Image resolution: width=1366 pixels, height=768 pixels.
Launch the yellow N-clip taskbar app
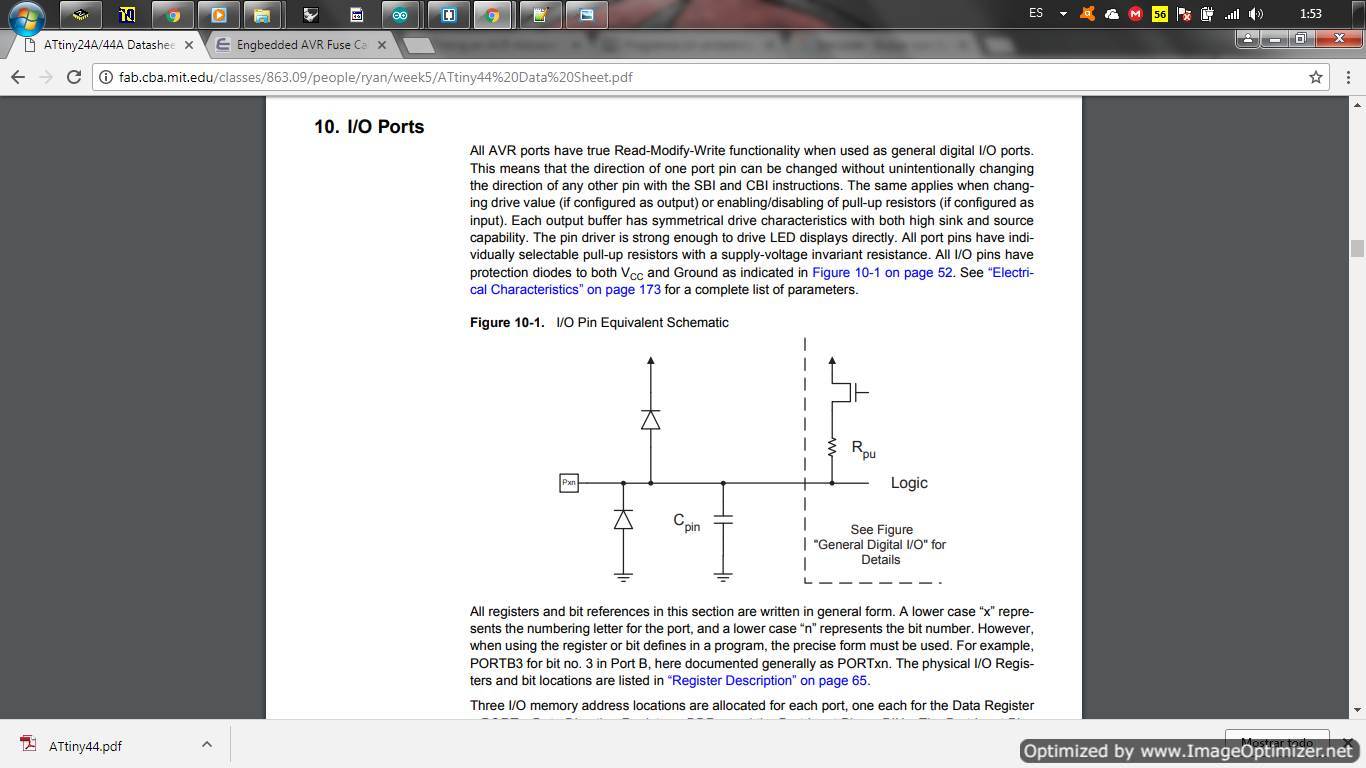tap(127, 14)
